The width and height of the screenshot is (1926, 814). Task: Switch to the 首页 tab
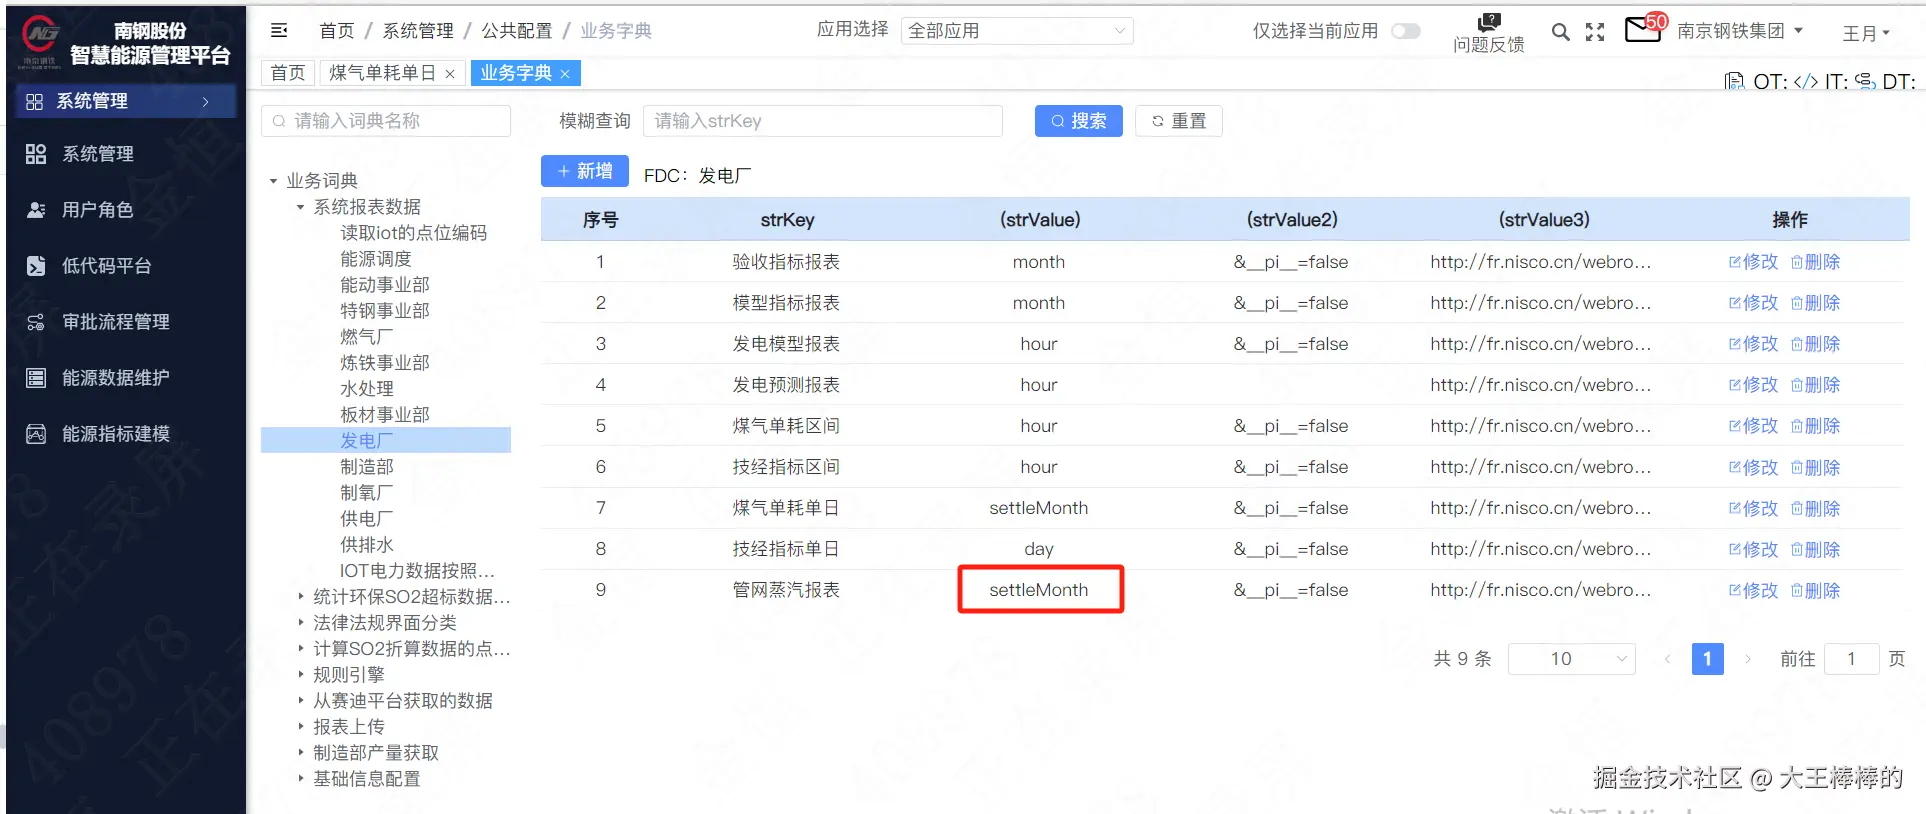pos(288,73)
